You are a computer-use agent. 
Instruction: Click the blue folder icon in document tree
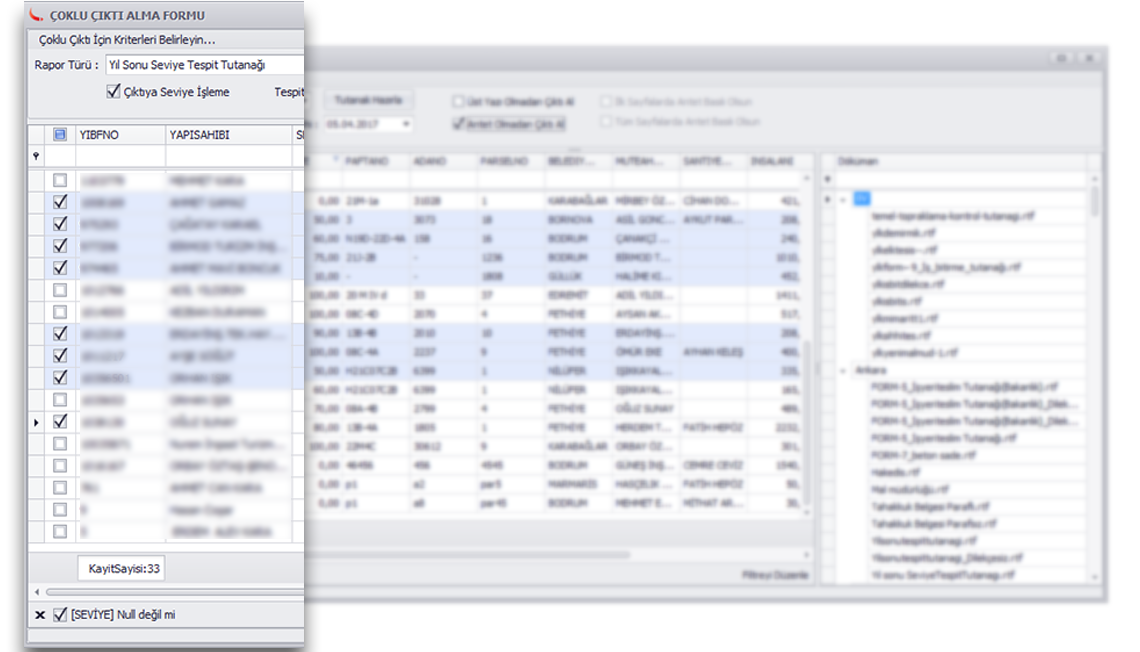coord(862,199)
